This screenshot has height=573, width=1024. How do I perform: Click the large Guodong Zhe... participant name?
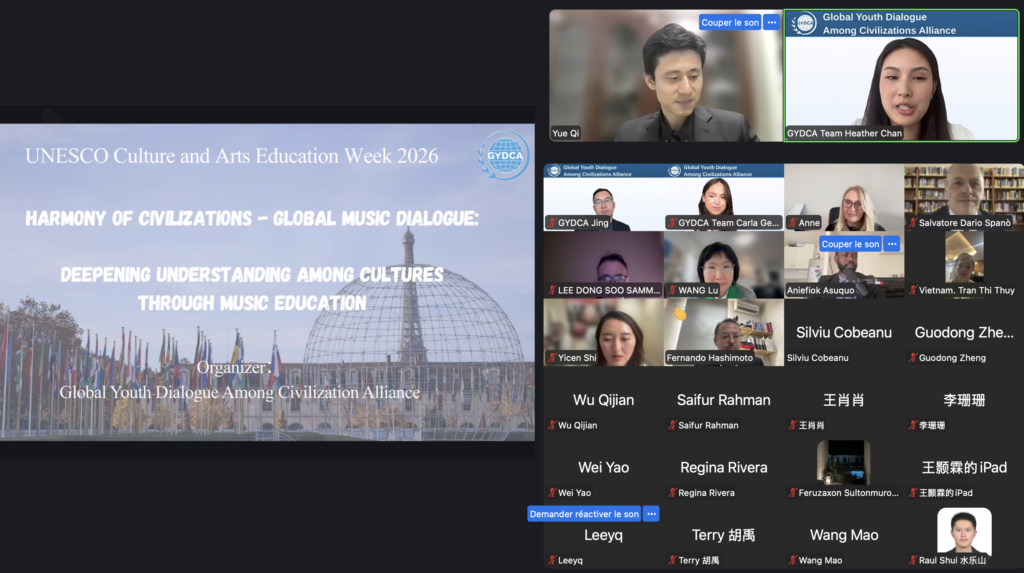[x=964, y=333]
